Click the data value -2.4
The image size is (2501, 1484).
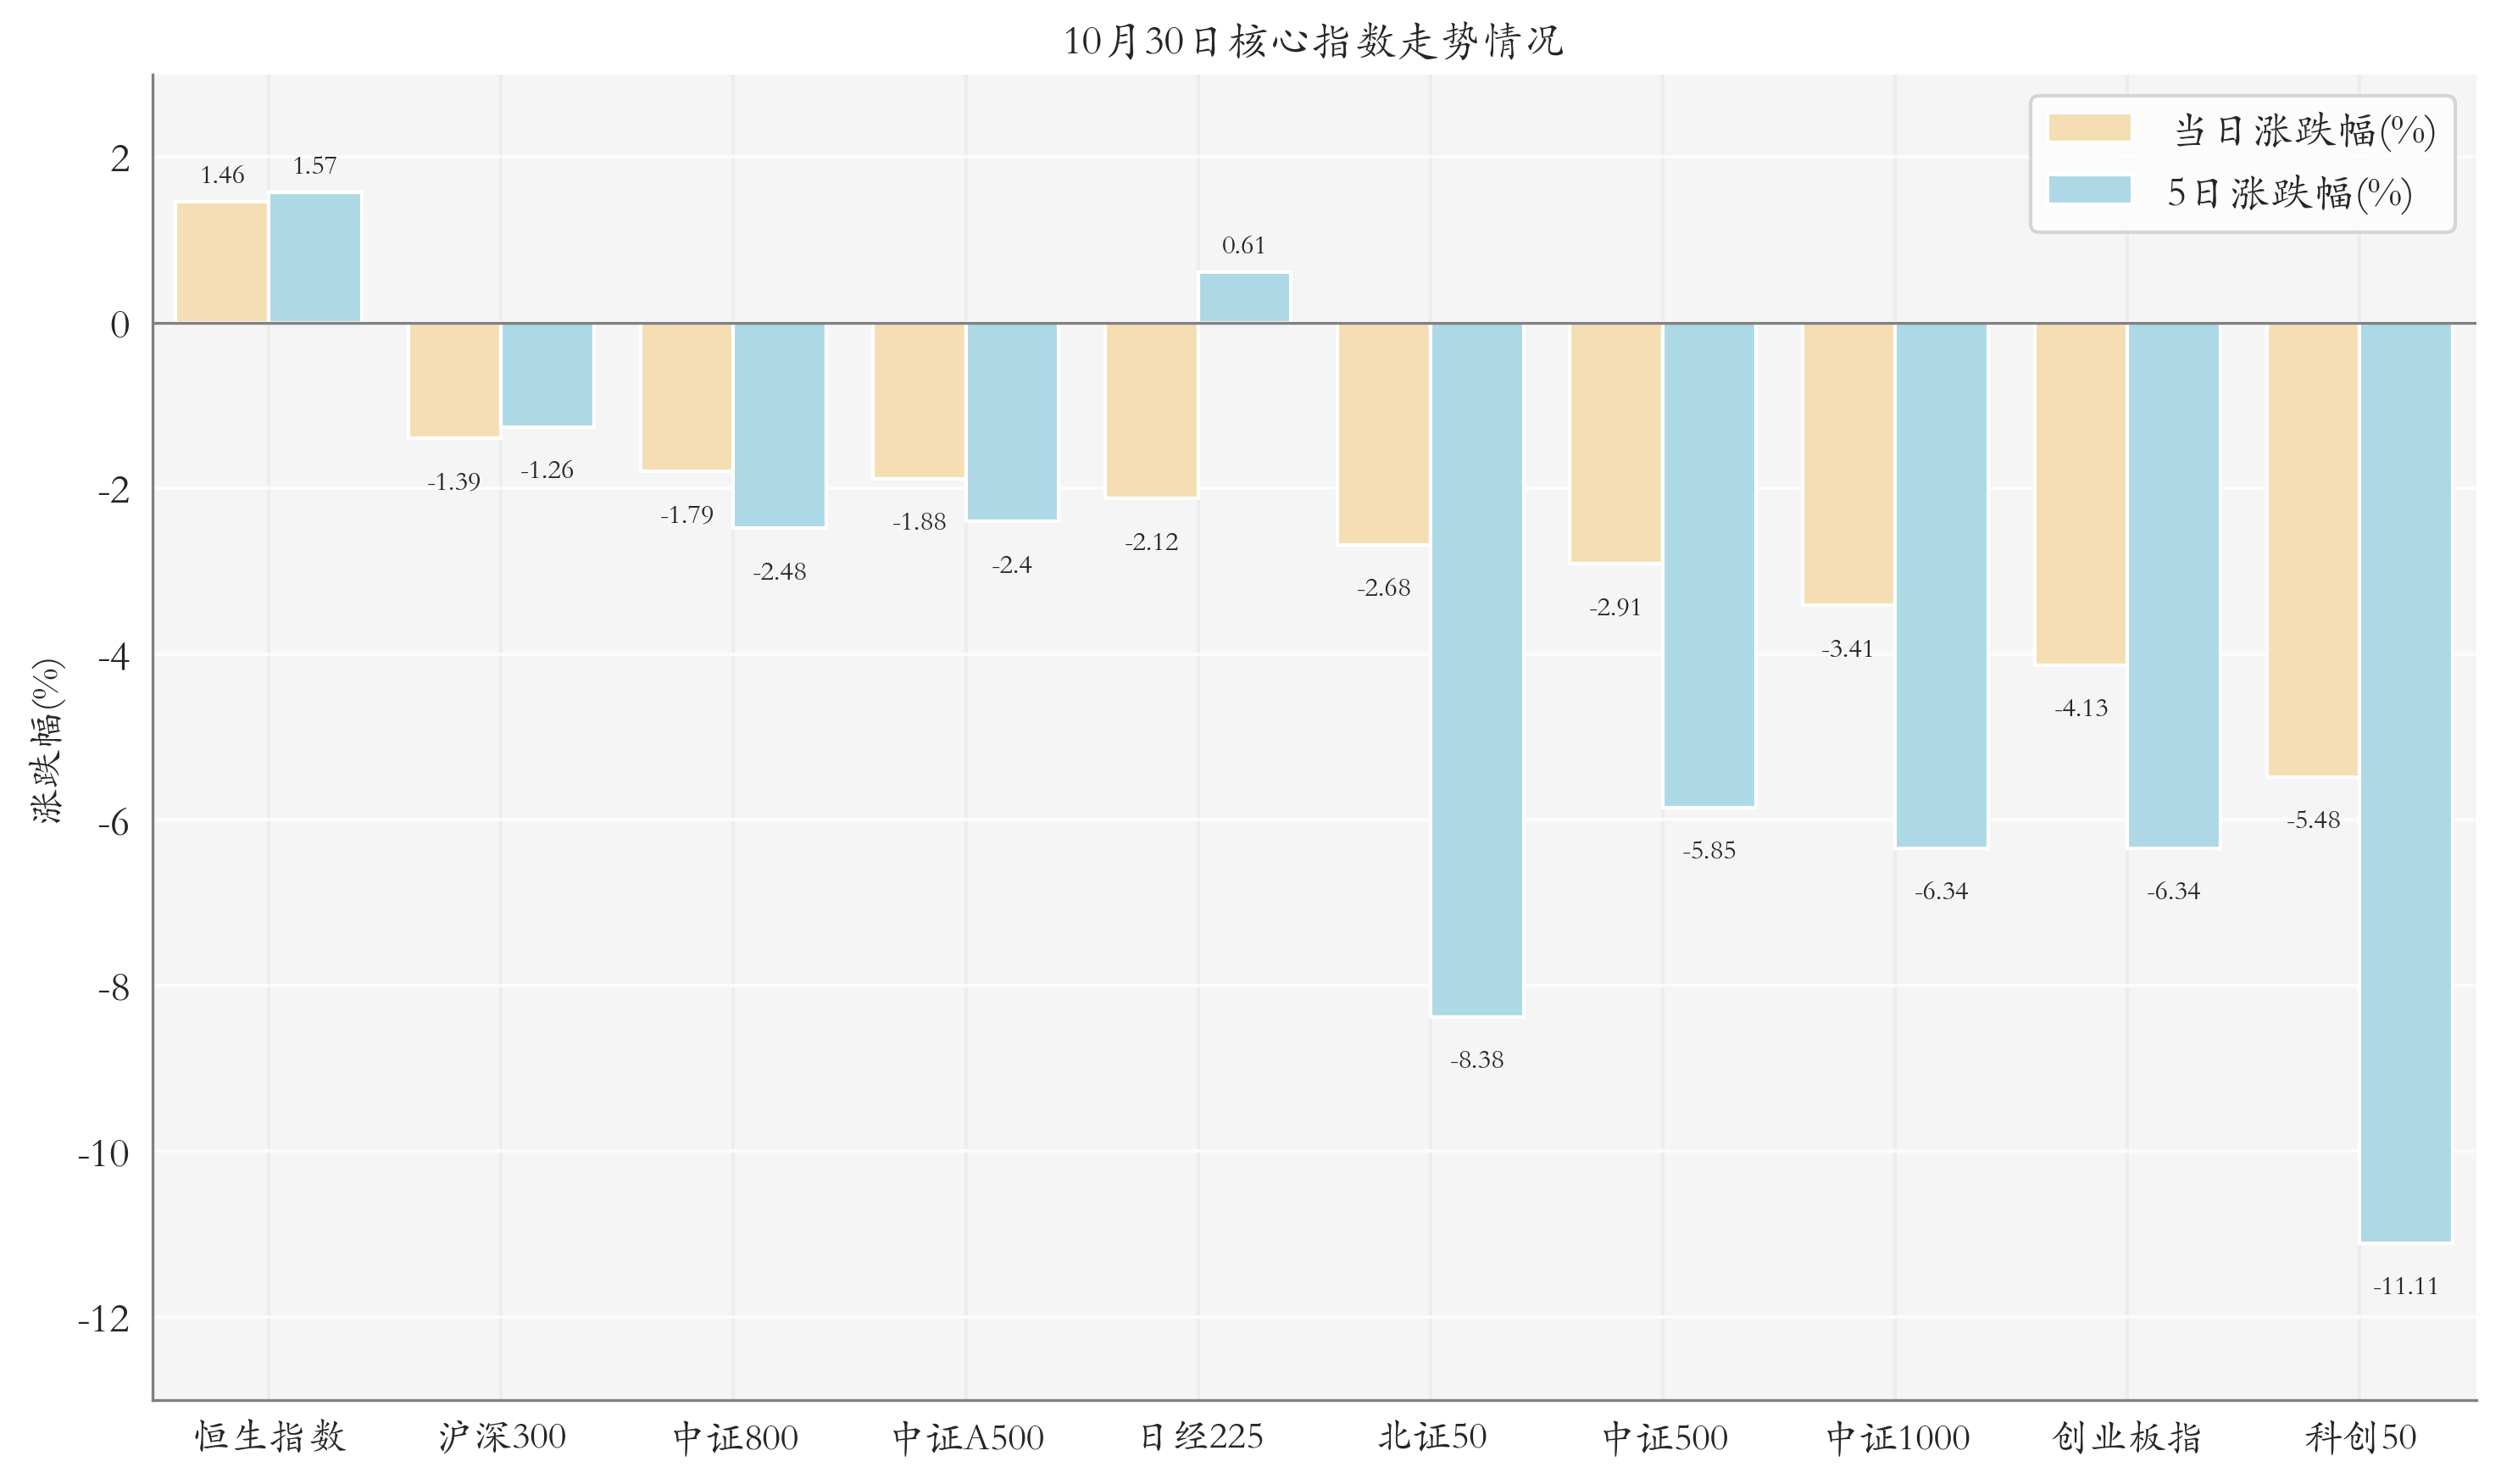pyautogui.click(x=1012, y=565)
